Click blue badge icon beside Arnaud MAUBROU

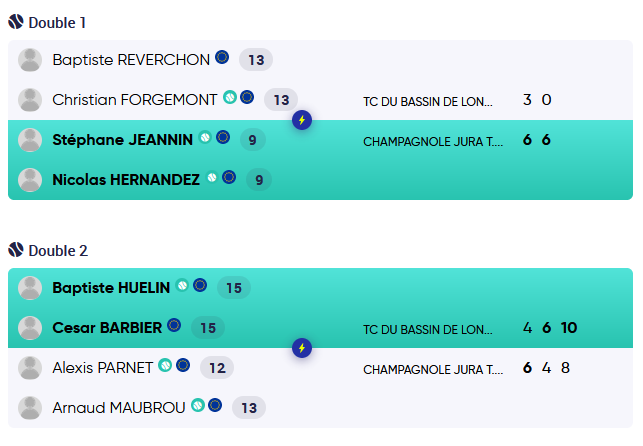pos(215,405)
